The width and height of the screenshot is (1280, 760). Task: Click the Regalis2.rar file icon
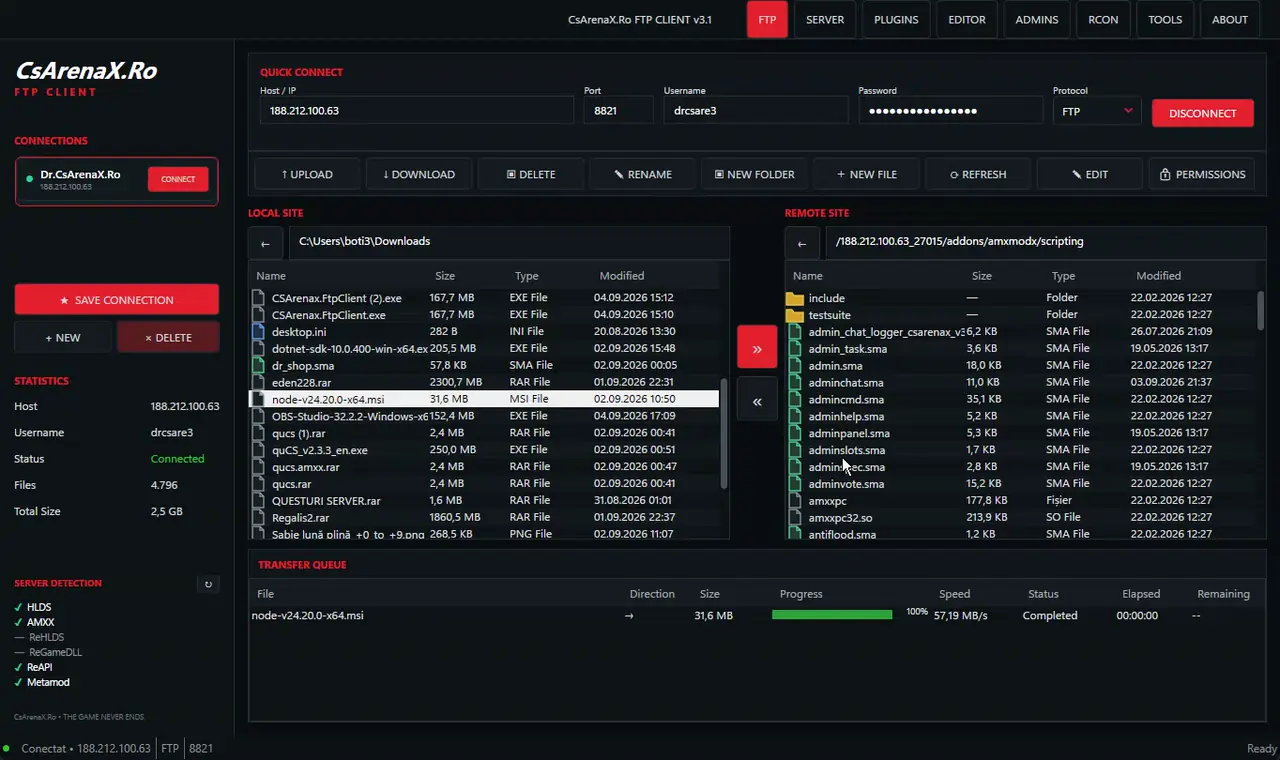click(259, 518)
